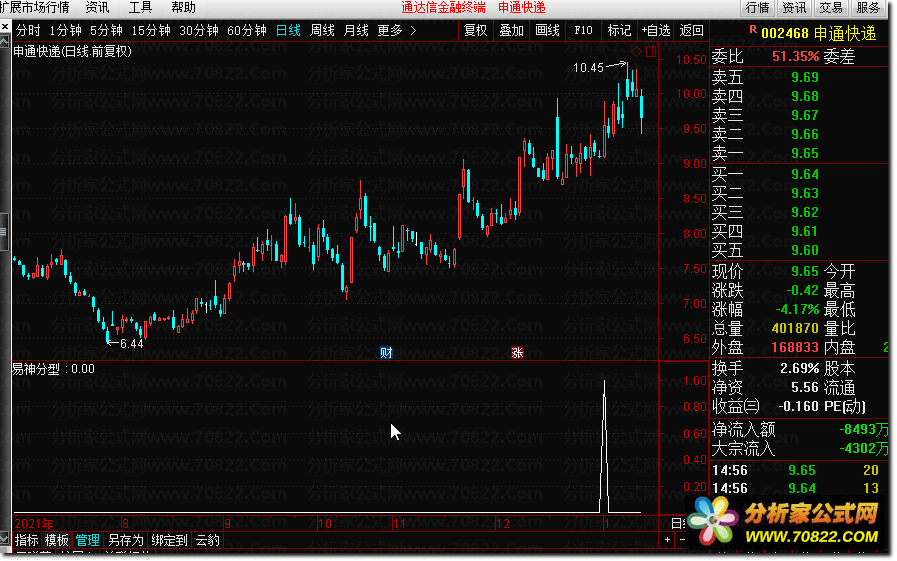Viewport: 897px width, 561px height.
Task: Click the 买一 9.64 bid row
Action: [x=765, y=174]
